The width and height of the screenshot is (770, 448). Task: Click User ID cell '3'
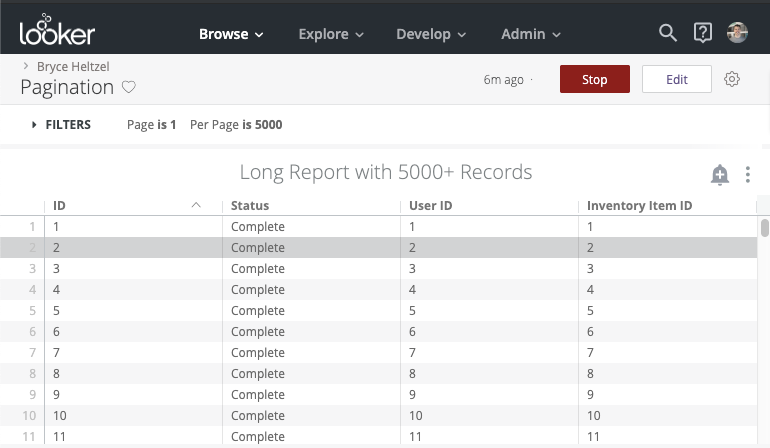412,269
